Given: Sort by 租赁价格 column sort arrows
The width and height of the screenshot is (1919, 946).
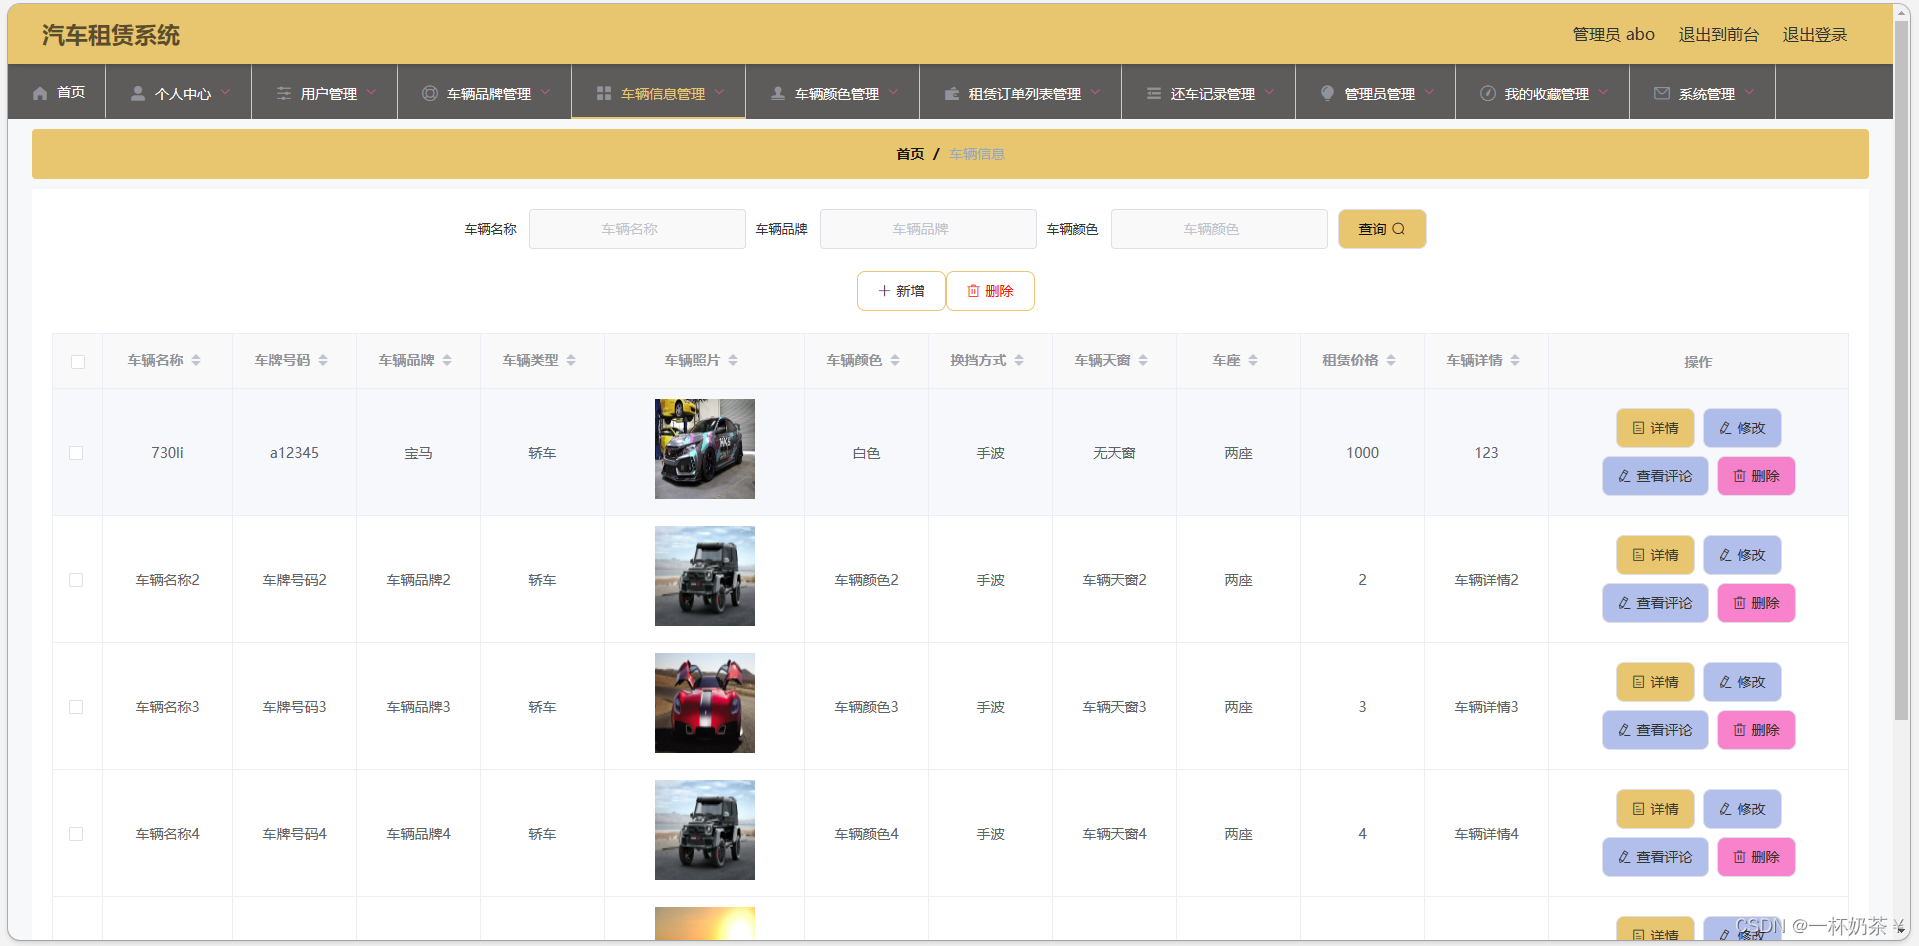Looking at the screenshot, I should pyautogui.click(x=1391, y=360).
